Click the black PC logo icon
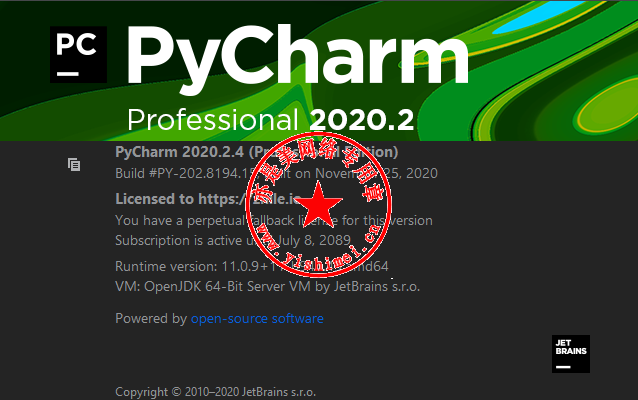The width and height of the screenshot is (638, 400). [x=79, y=55]
